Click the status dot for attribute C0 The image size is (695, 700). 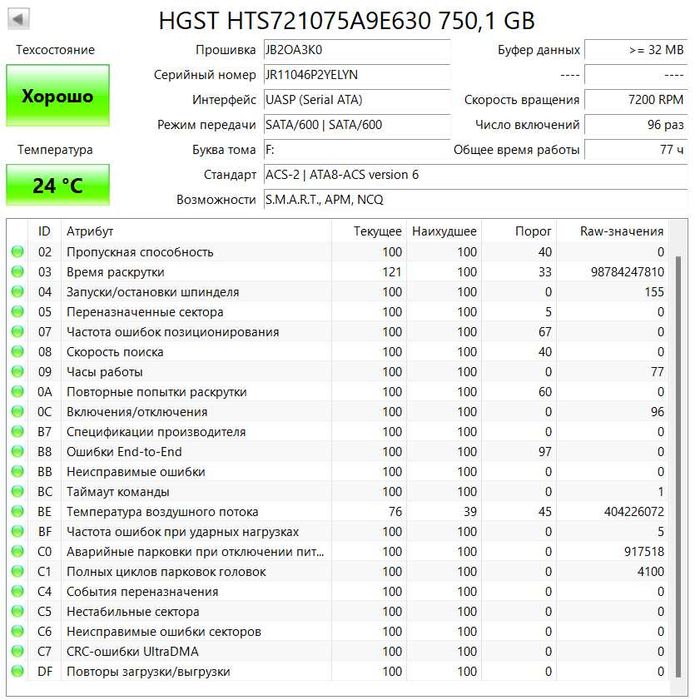[x=17, y=551]
